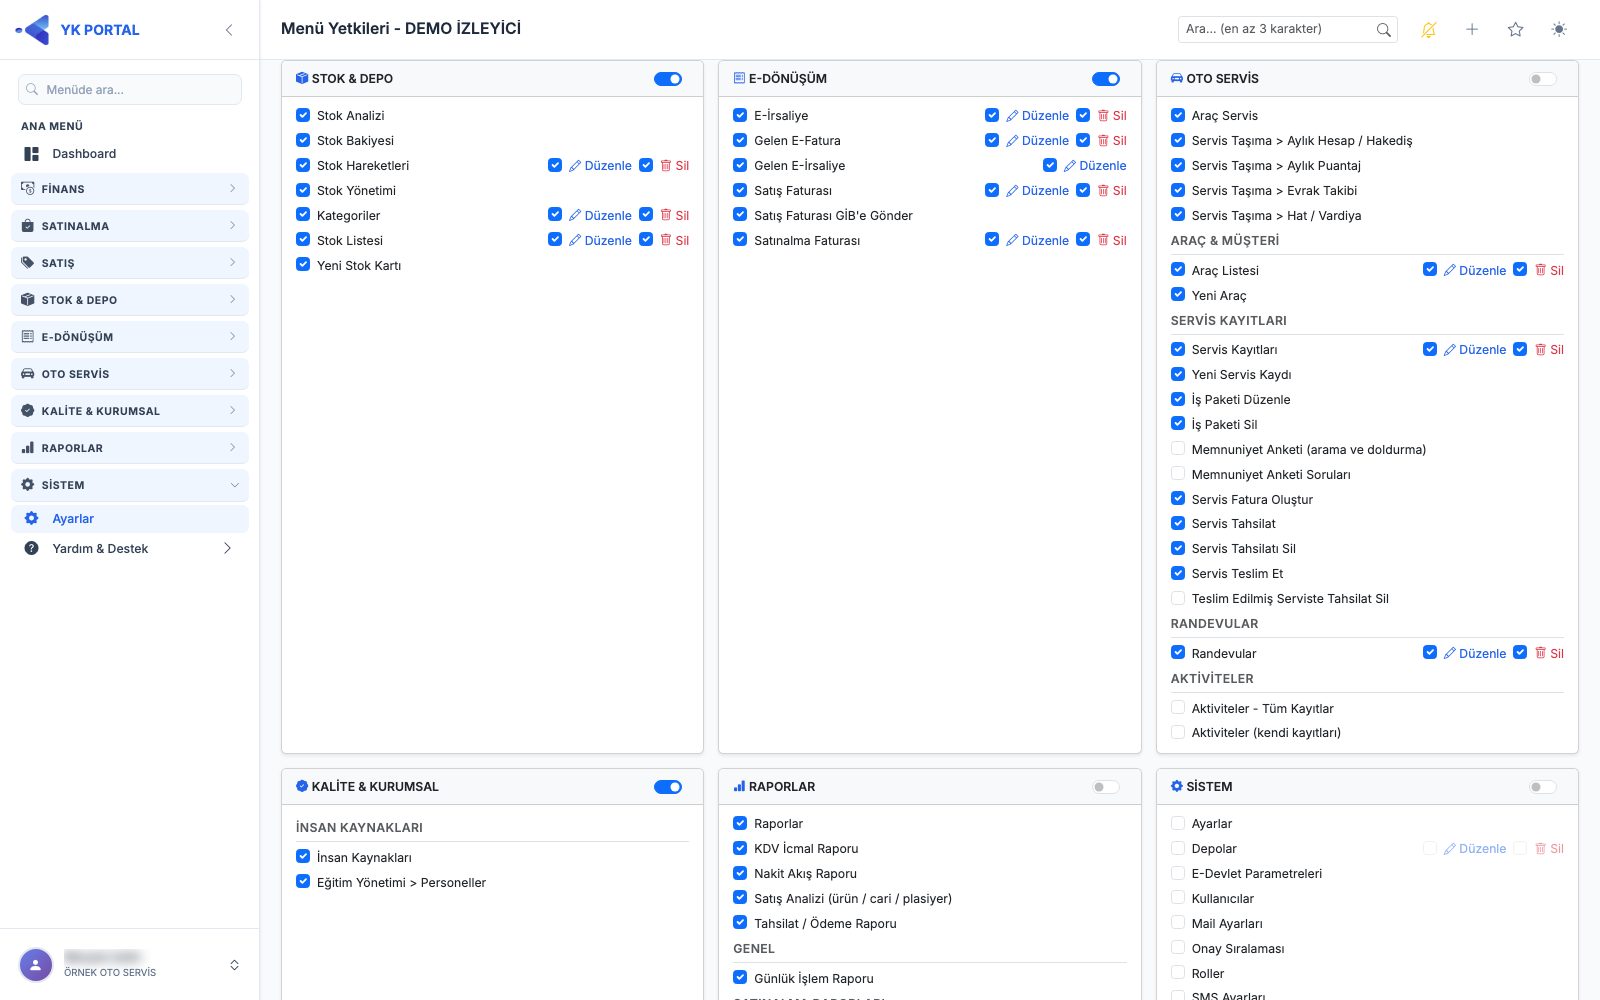This screenshot has height=1000, width=1600.
Task: Enable the OTO SERVİS panel switch
Action: [1543, 79]
